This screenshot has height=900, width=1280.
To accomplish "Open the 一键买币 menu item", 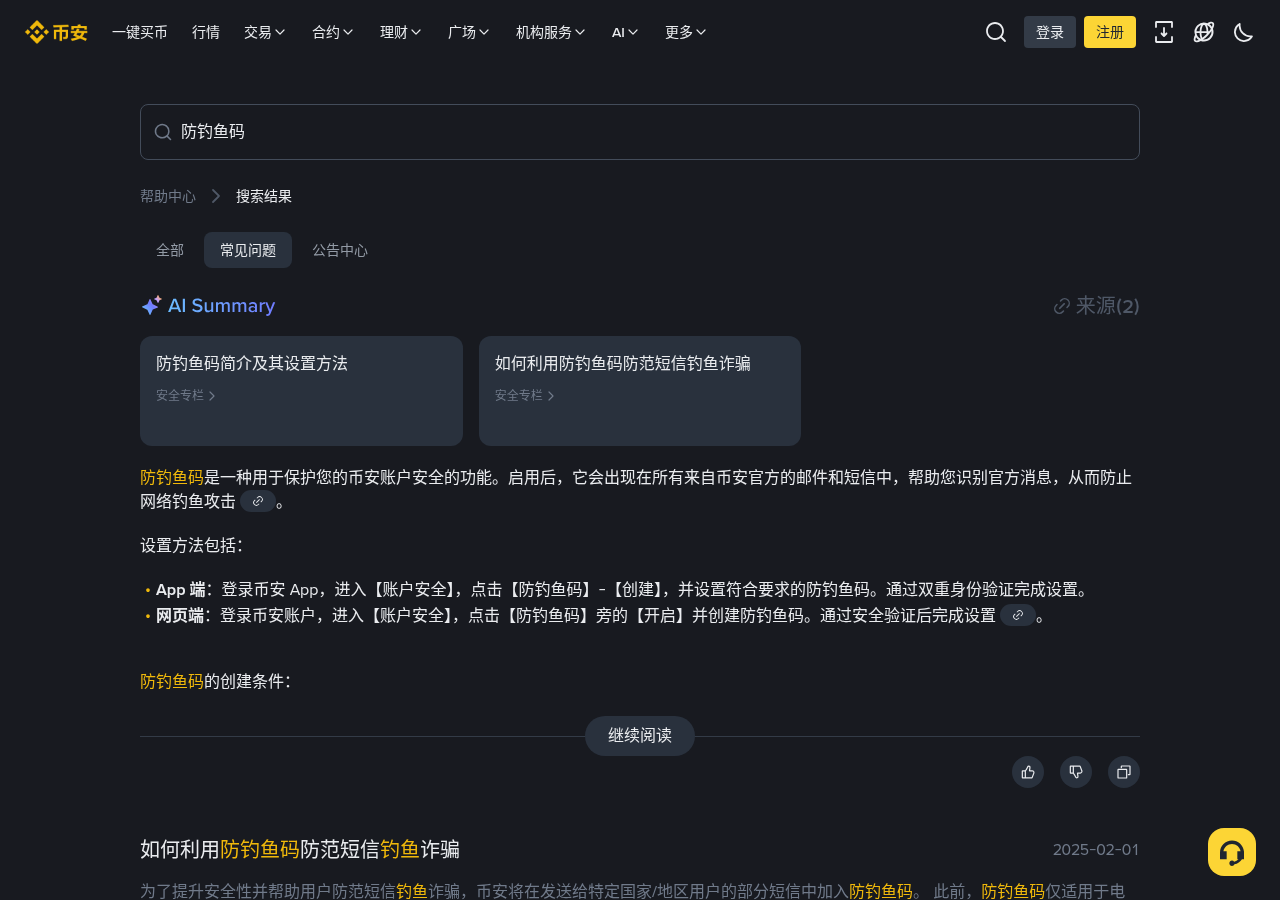I will 140,32.
